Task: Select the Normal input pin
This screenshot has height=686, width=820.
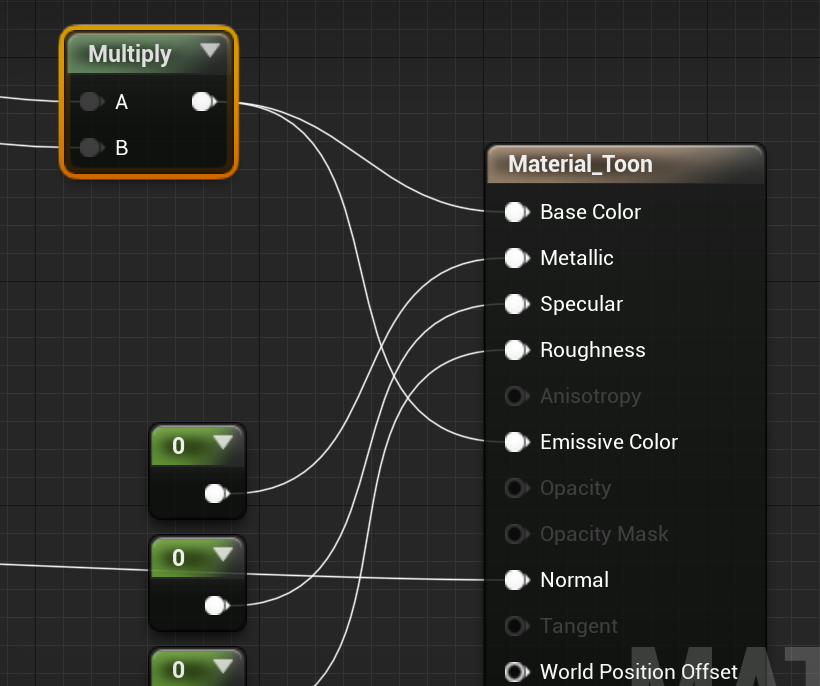Action: [x=517, y=580]
